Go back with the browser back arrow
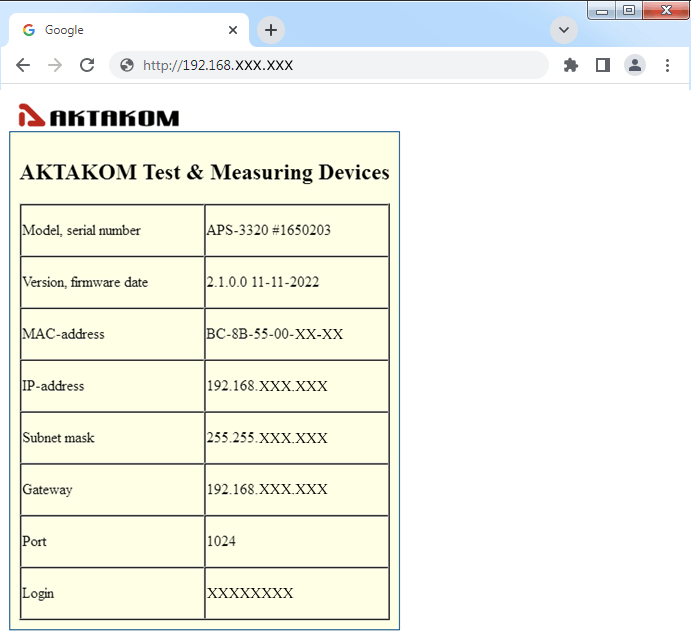Image resolution: width=691 pixels, height=642 pixels. tap(23, 65)
